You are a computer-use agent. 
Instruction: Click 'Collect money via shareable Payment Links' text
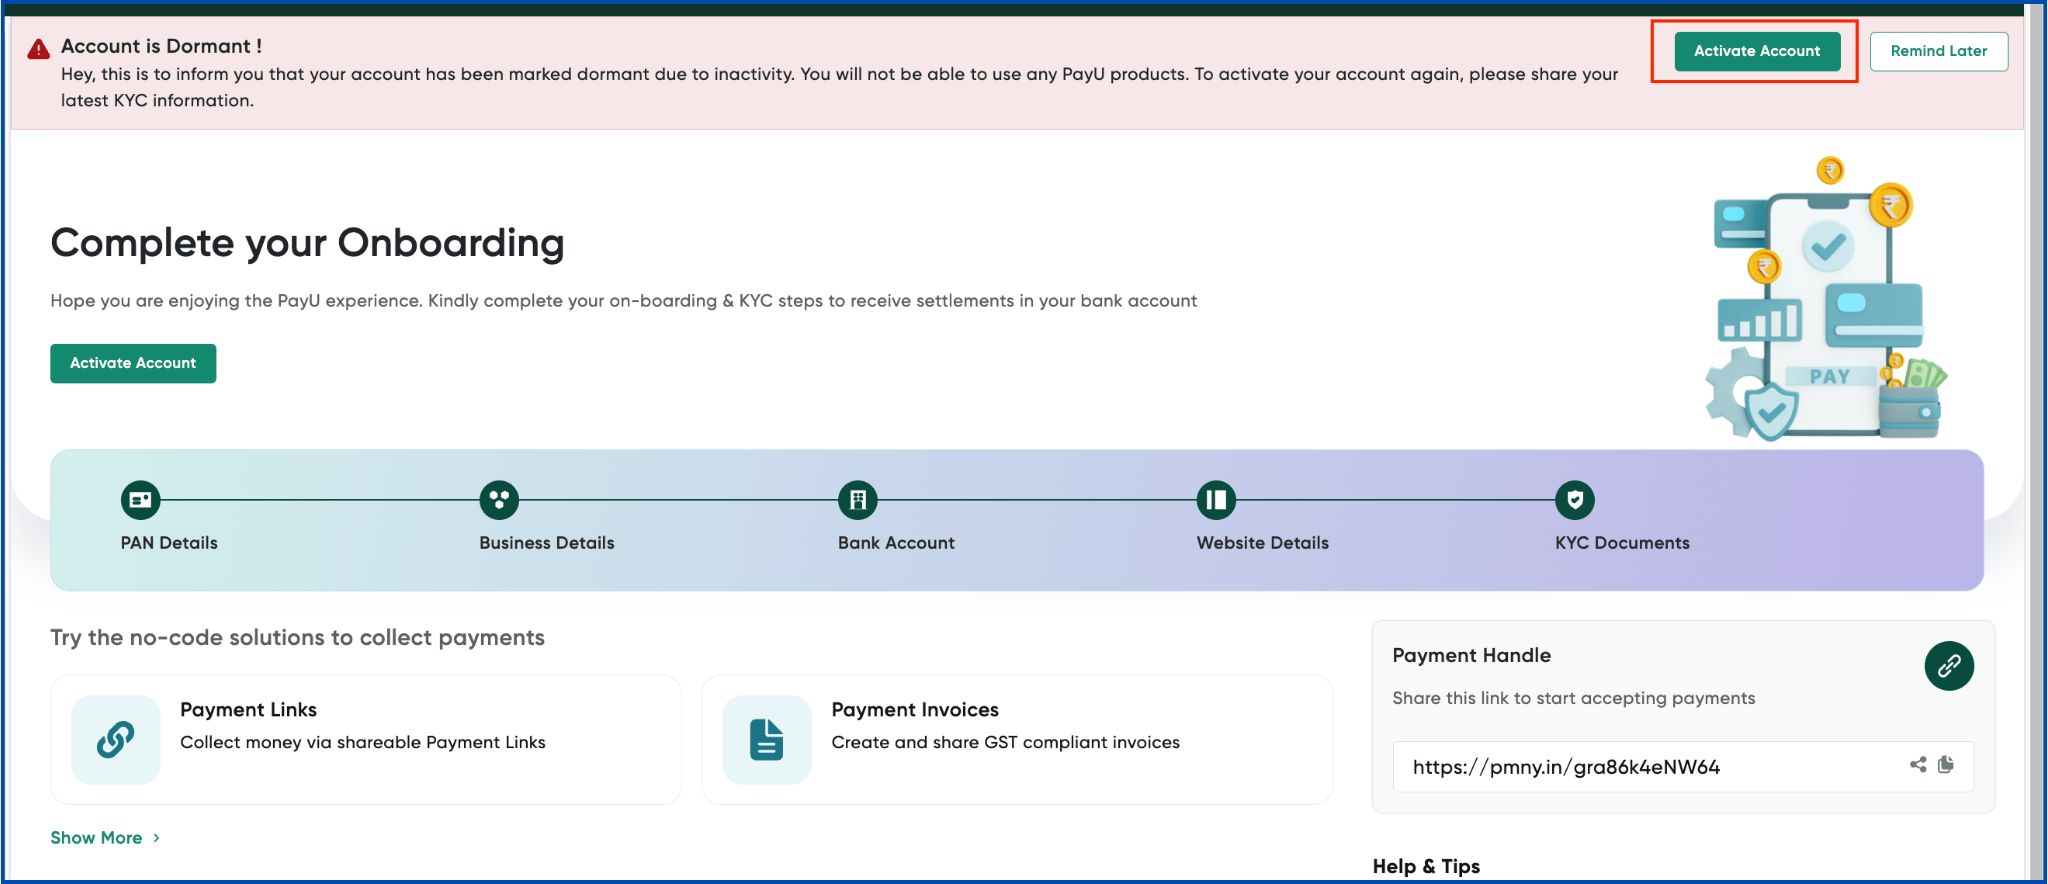pos(363,742)
